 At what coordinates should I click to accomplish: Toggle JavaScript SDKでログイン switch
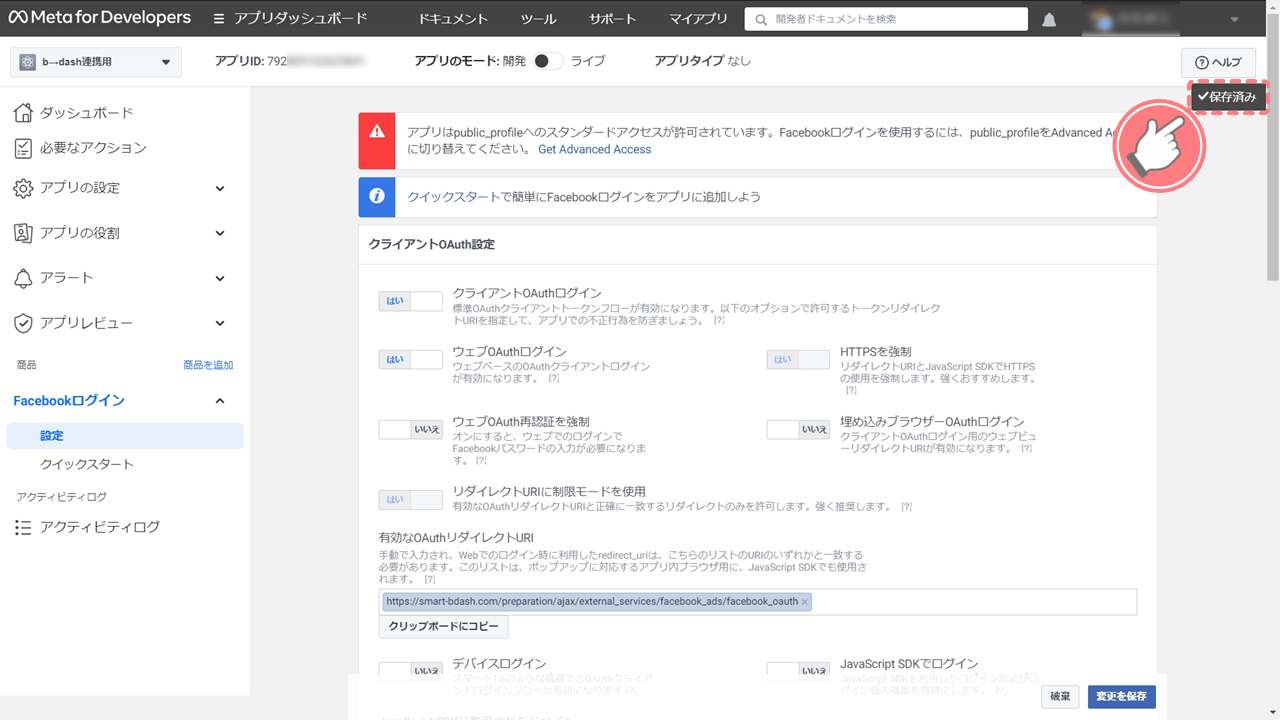pos(798,671)
